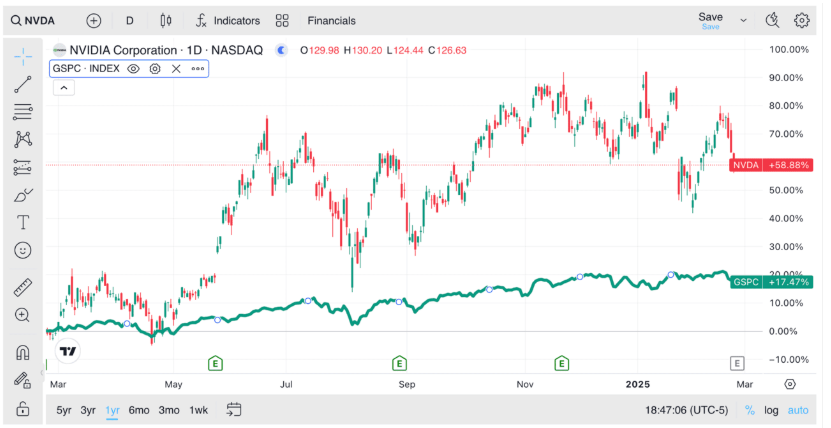
Task: Toggle the percent scale mode
Action: pos(749,410)
